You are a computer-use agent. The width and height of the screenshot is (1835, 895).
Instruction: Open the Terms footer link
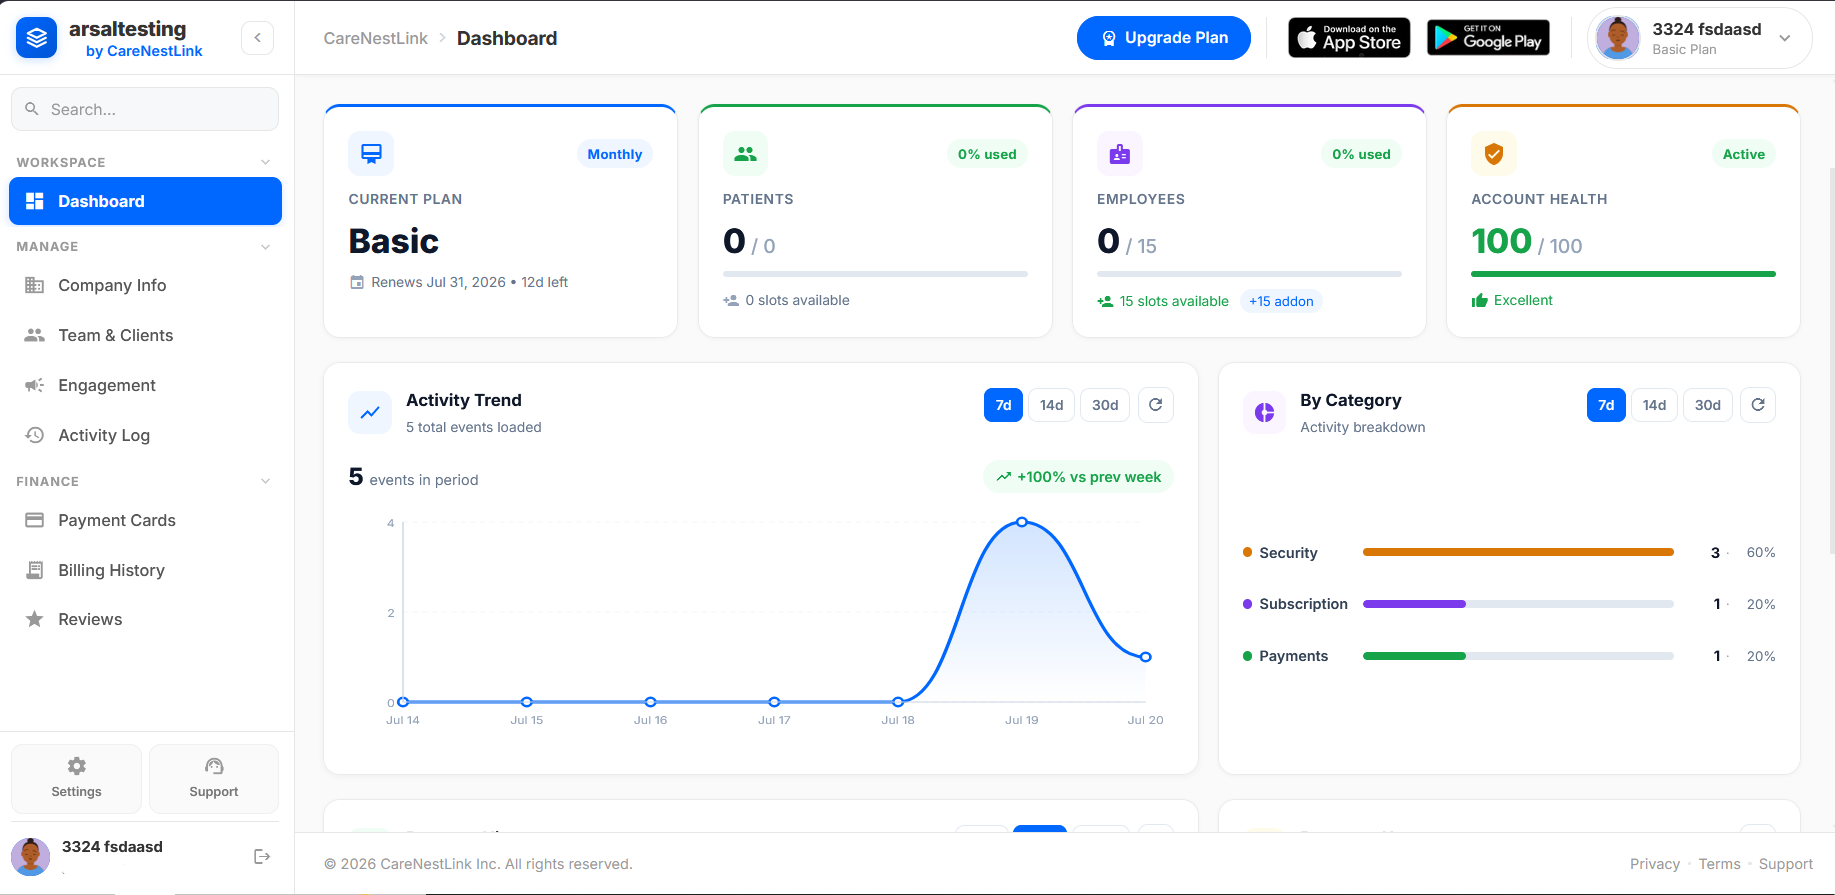(1719, 864)
